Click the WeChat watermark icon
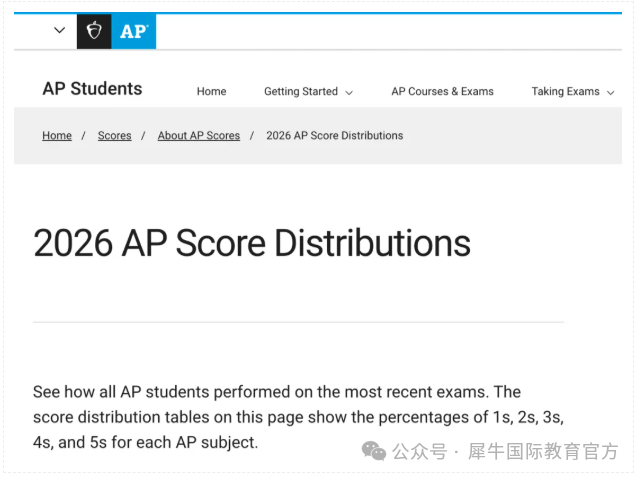640x478 pixels. [374, 451]
